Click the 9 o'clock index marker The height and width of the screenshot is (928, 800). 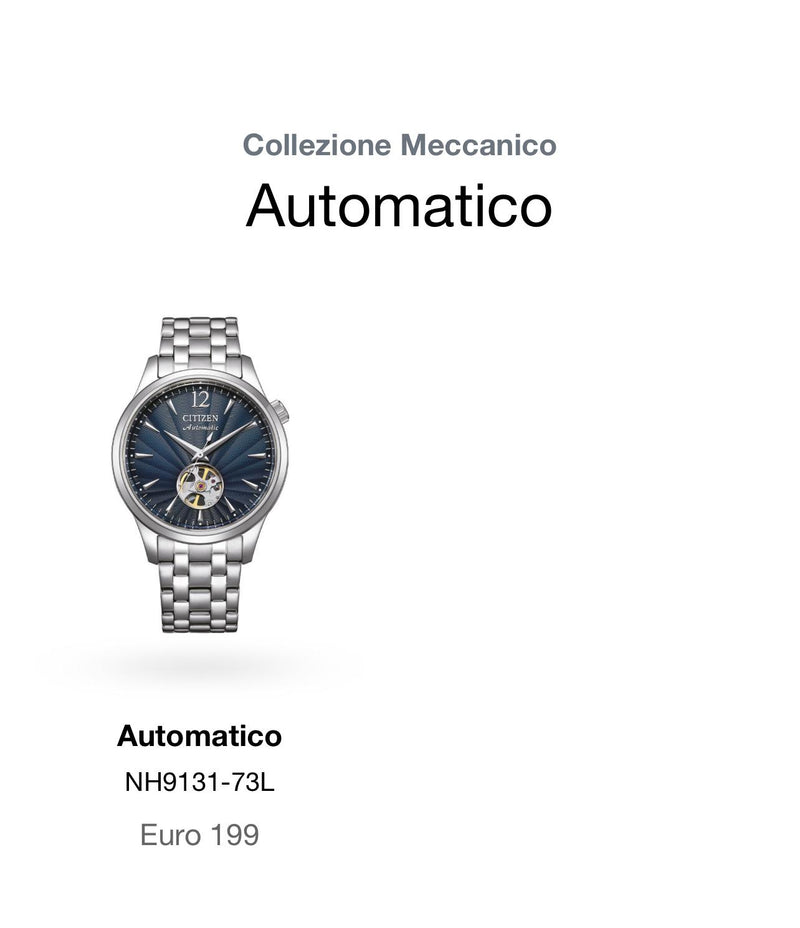tap(143, 455)
